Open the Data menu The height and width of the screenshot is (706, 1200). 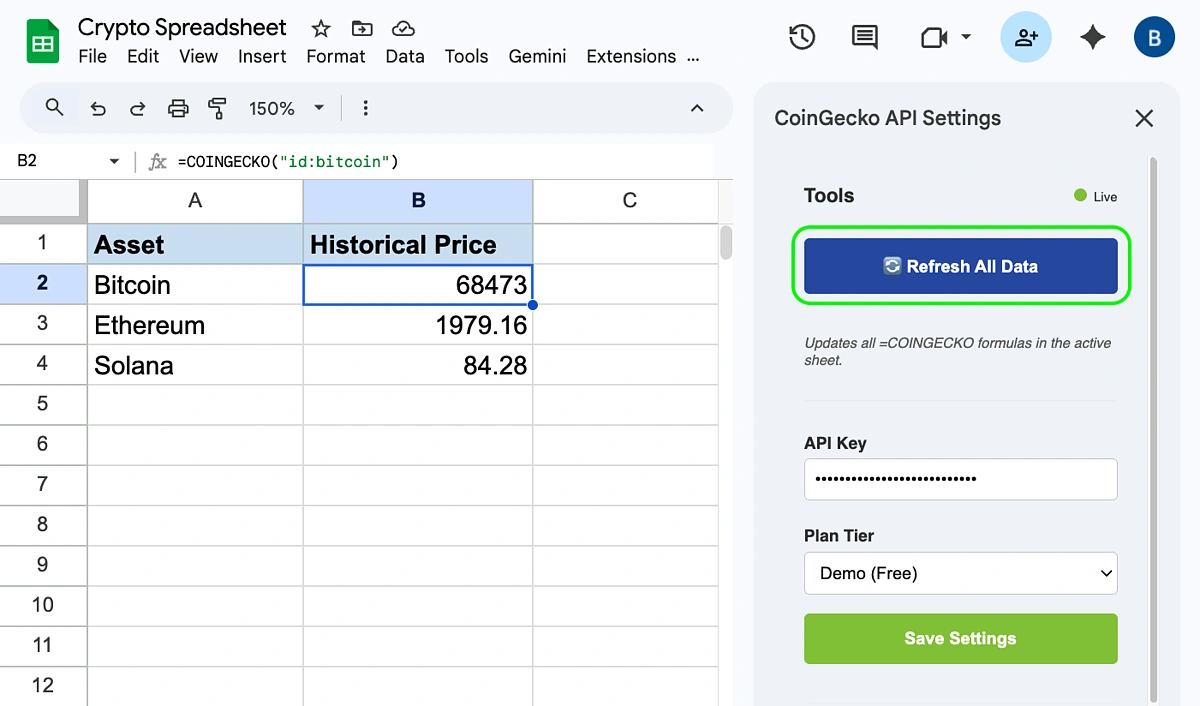click(404, 56)
